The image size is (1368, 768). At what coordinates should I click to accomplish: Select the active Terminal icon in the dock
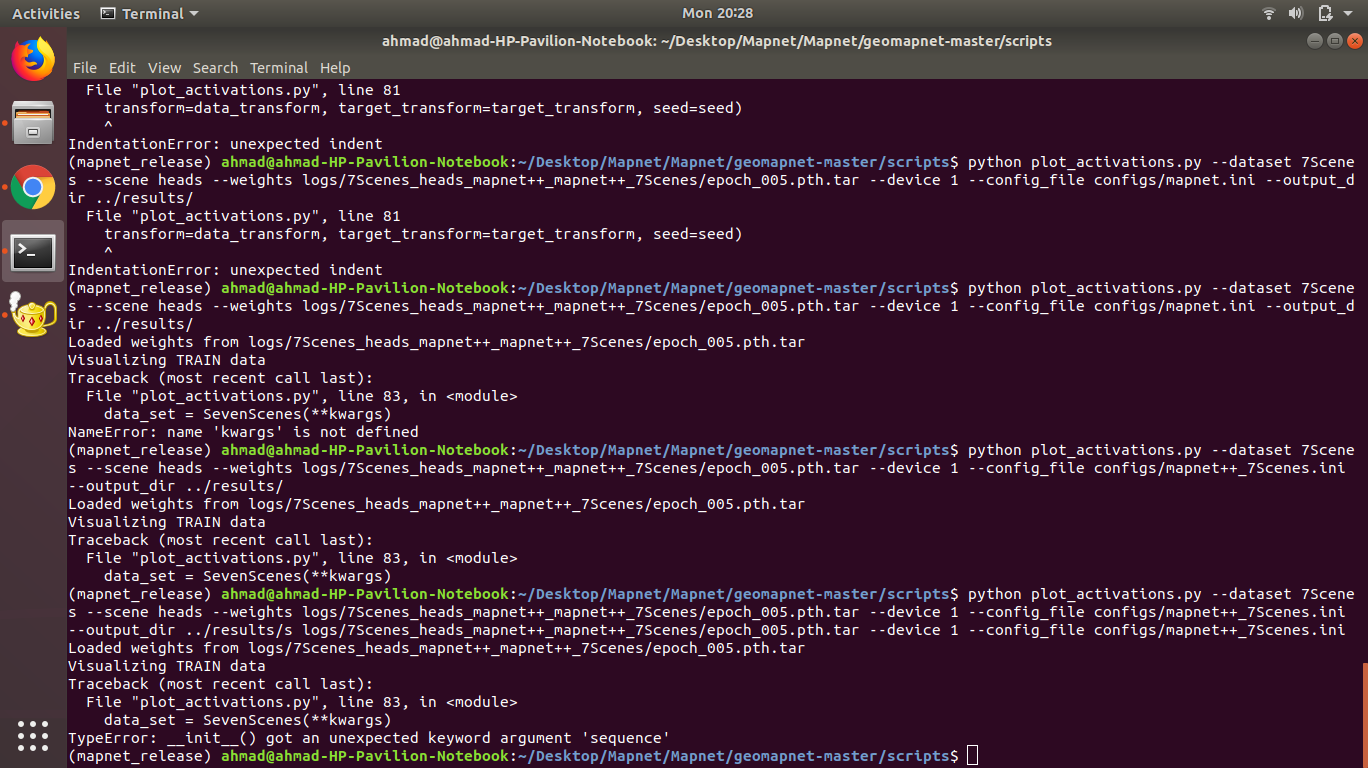click(x=33, y=253)
